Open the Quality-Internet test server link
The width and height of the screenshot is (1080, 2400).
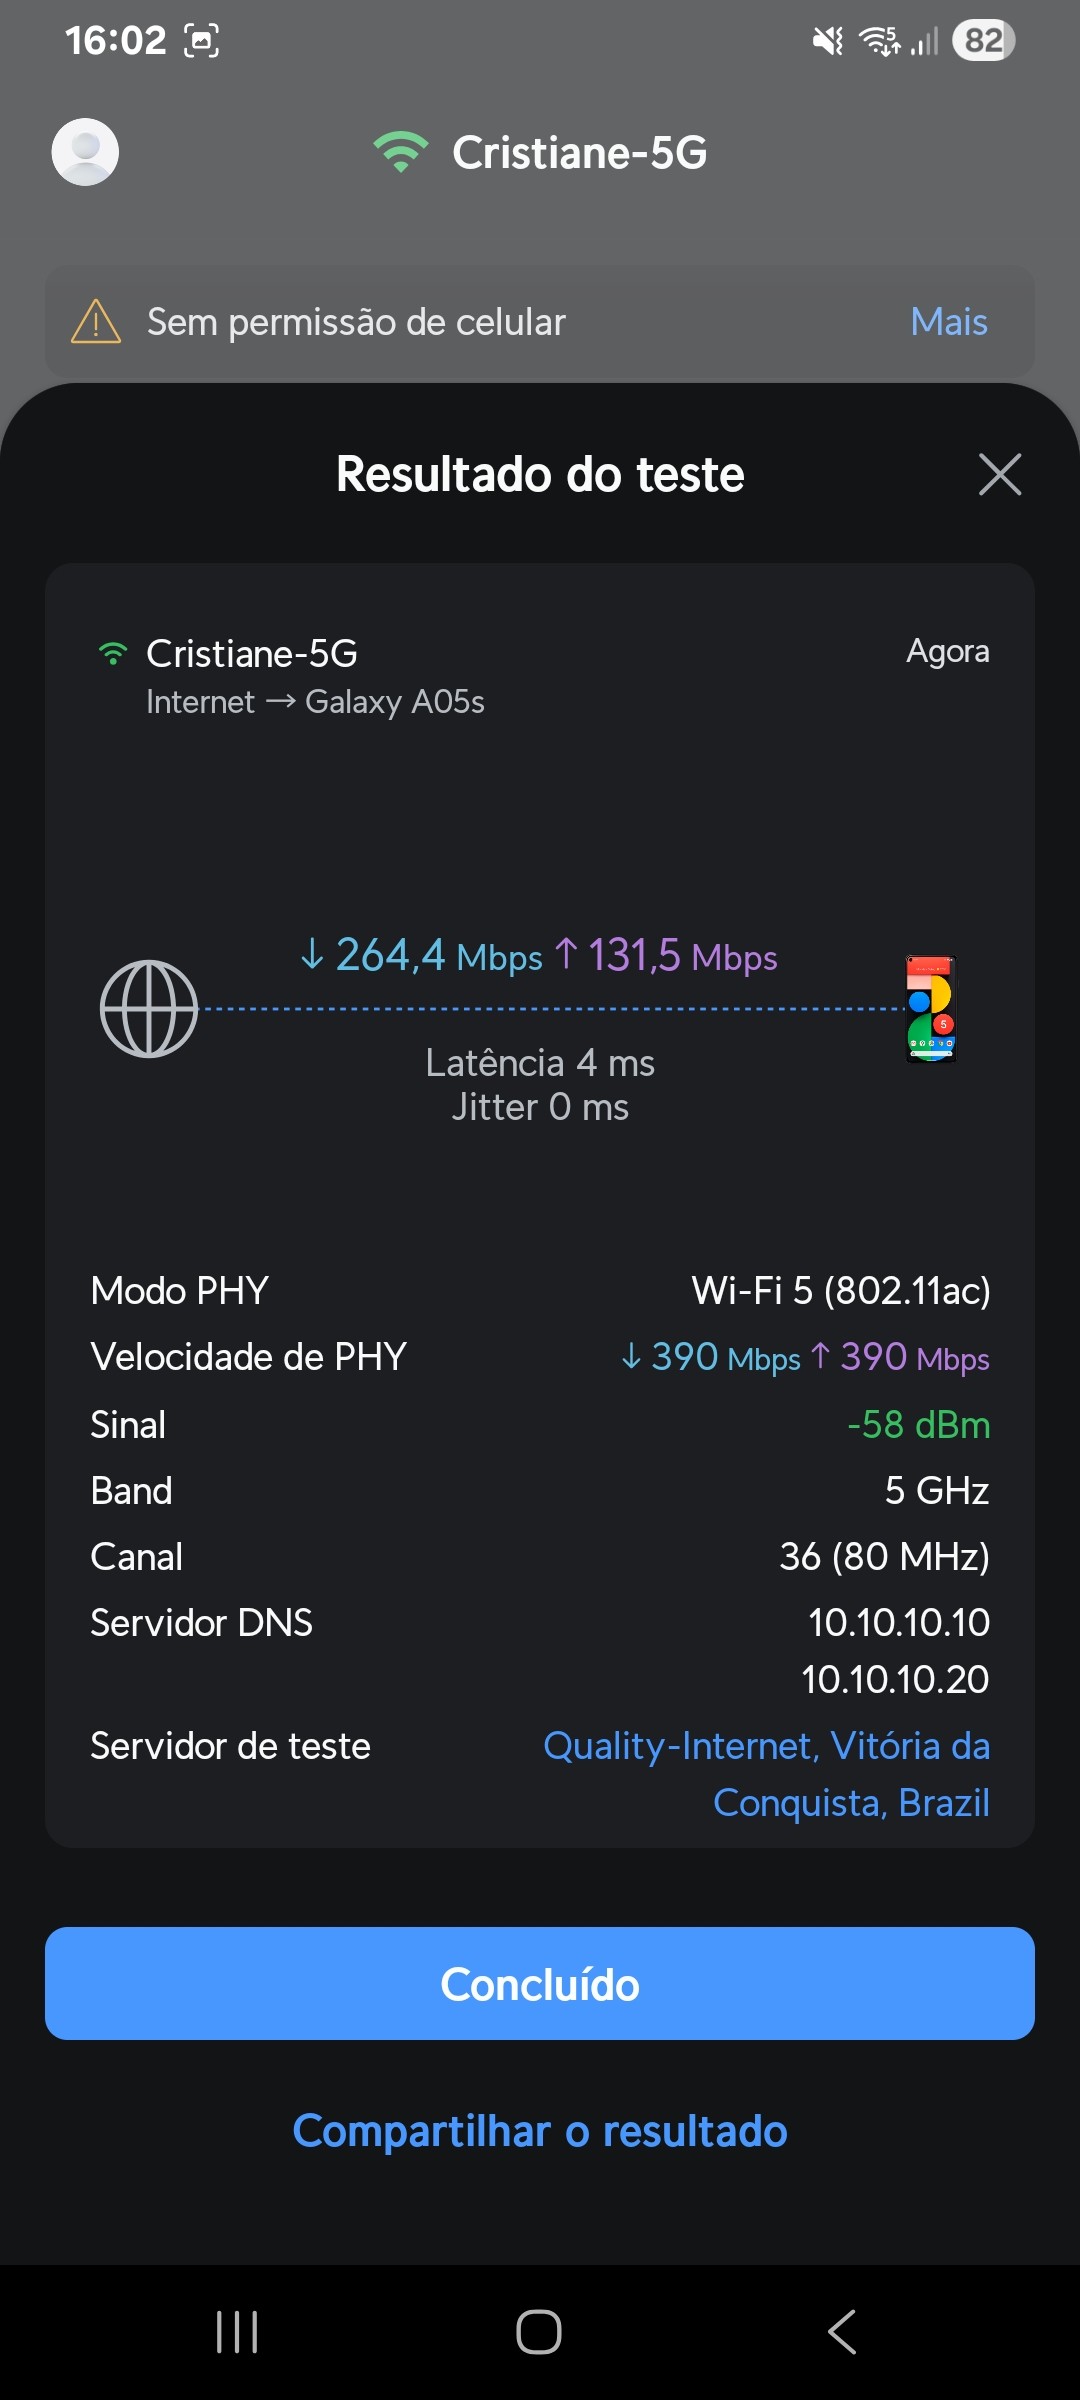click(766, 1774)
